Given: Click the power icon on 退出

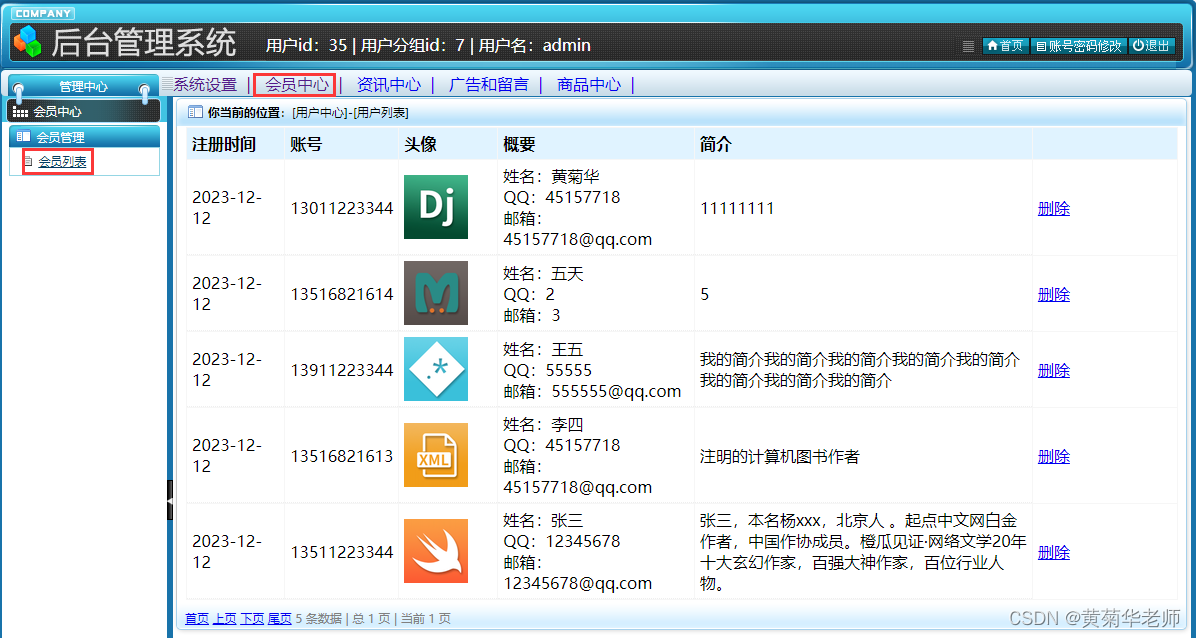Looking at the screenshot, I should tap(1139, 46).
